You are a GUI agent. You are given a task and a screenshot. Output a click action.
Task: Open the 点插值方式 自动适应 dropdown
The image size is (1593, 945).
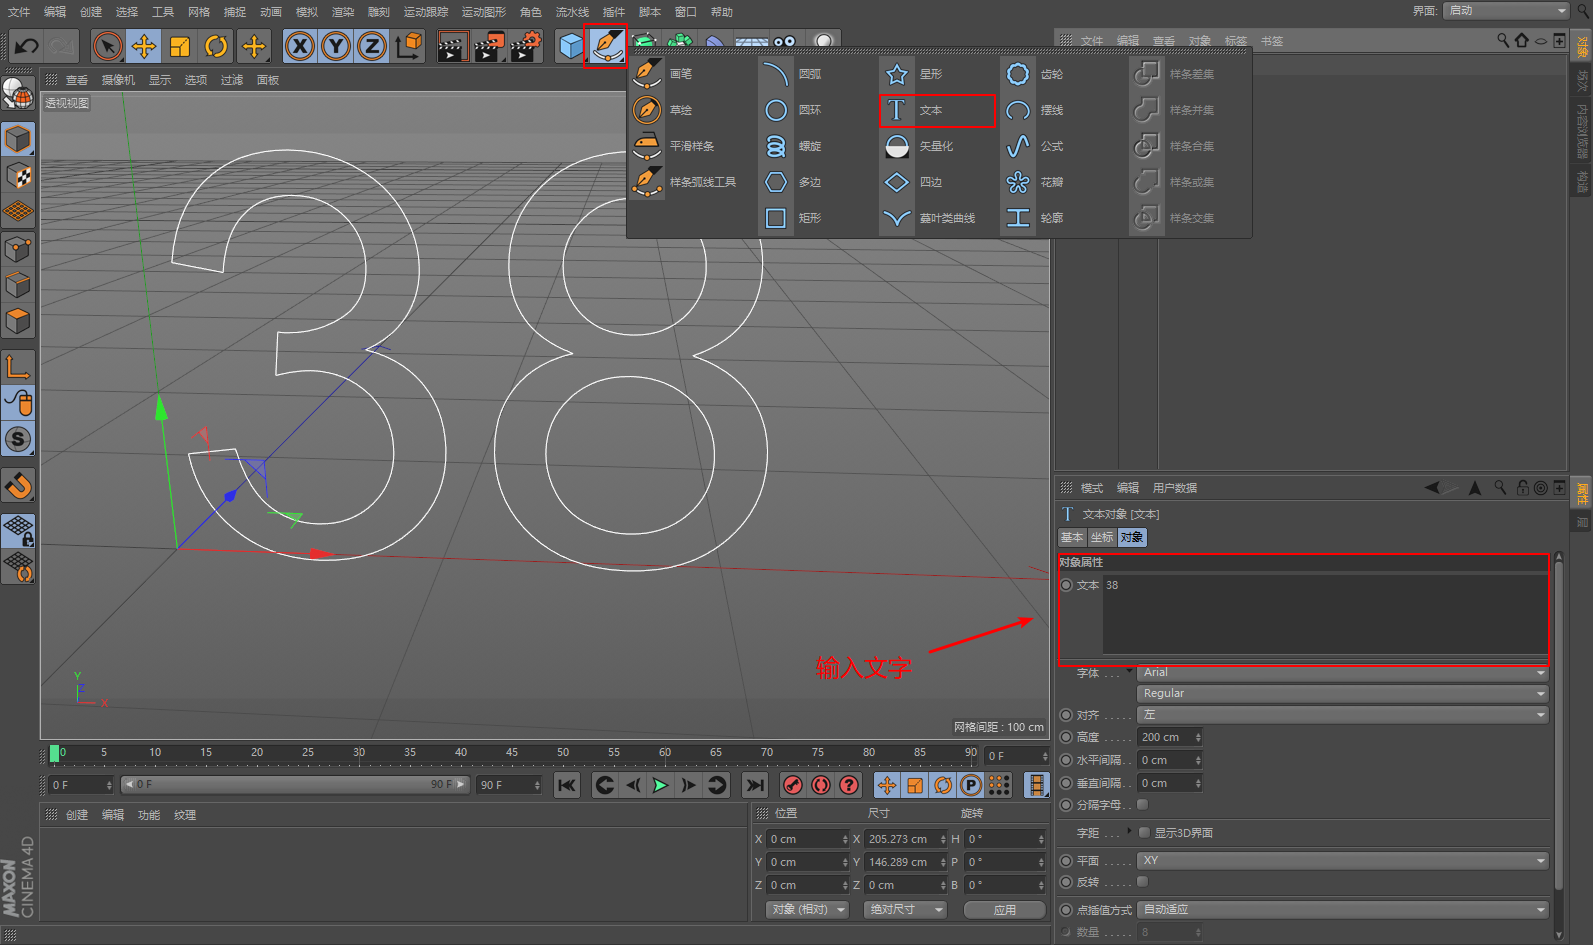click(x=1343, y=909)
